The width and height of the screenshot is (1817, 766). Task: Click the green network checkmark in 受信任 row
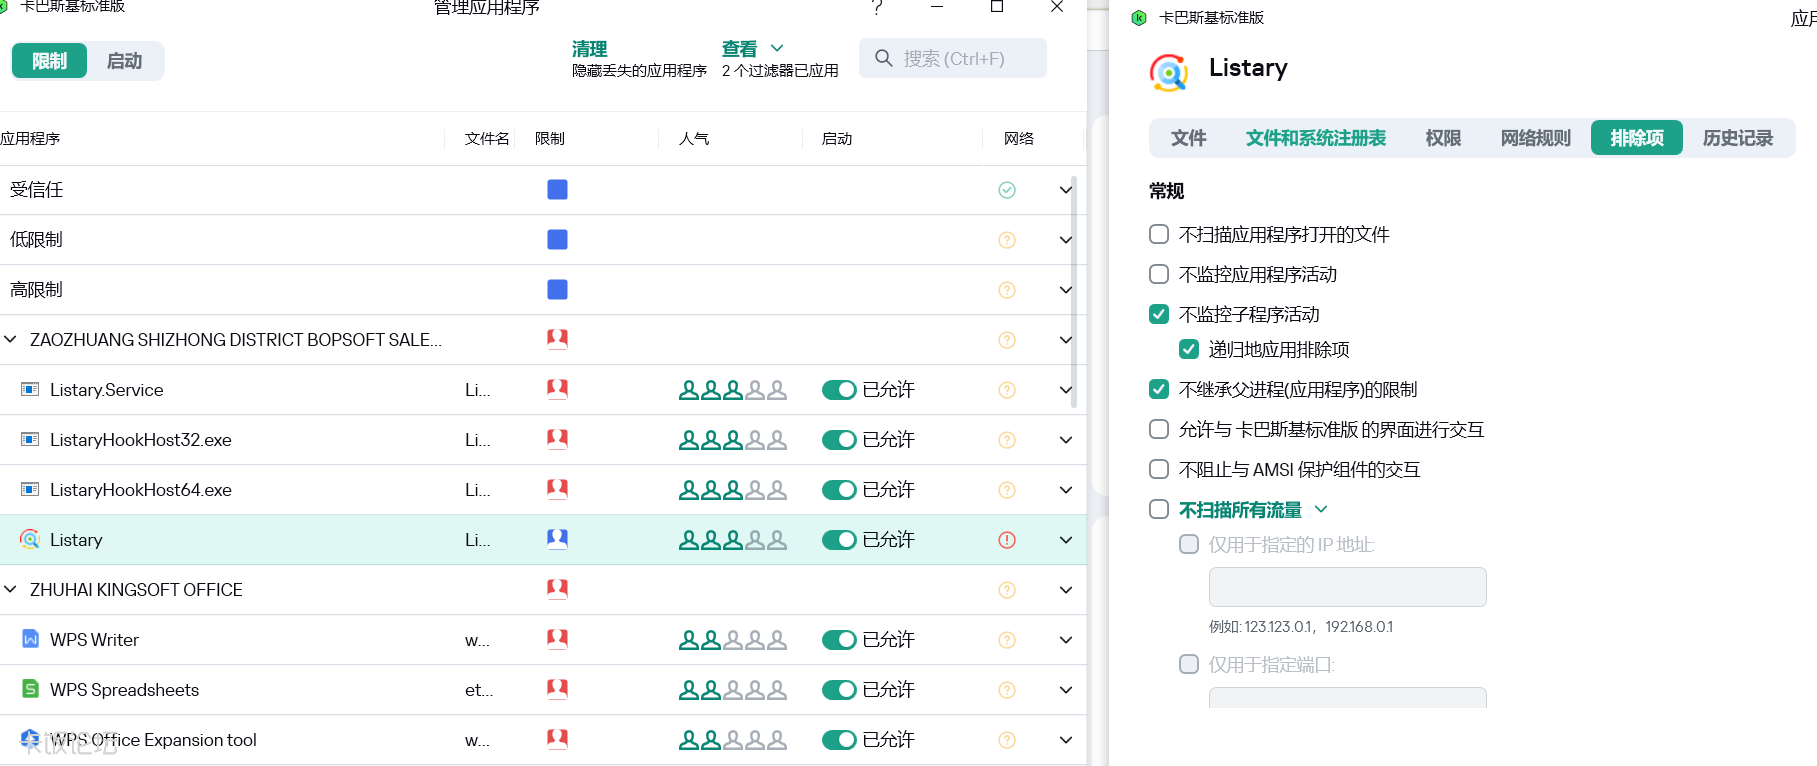point(1007,190)
